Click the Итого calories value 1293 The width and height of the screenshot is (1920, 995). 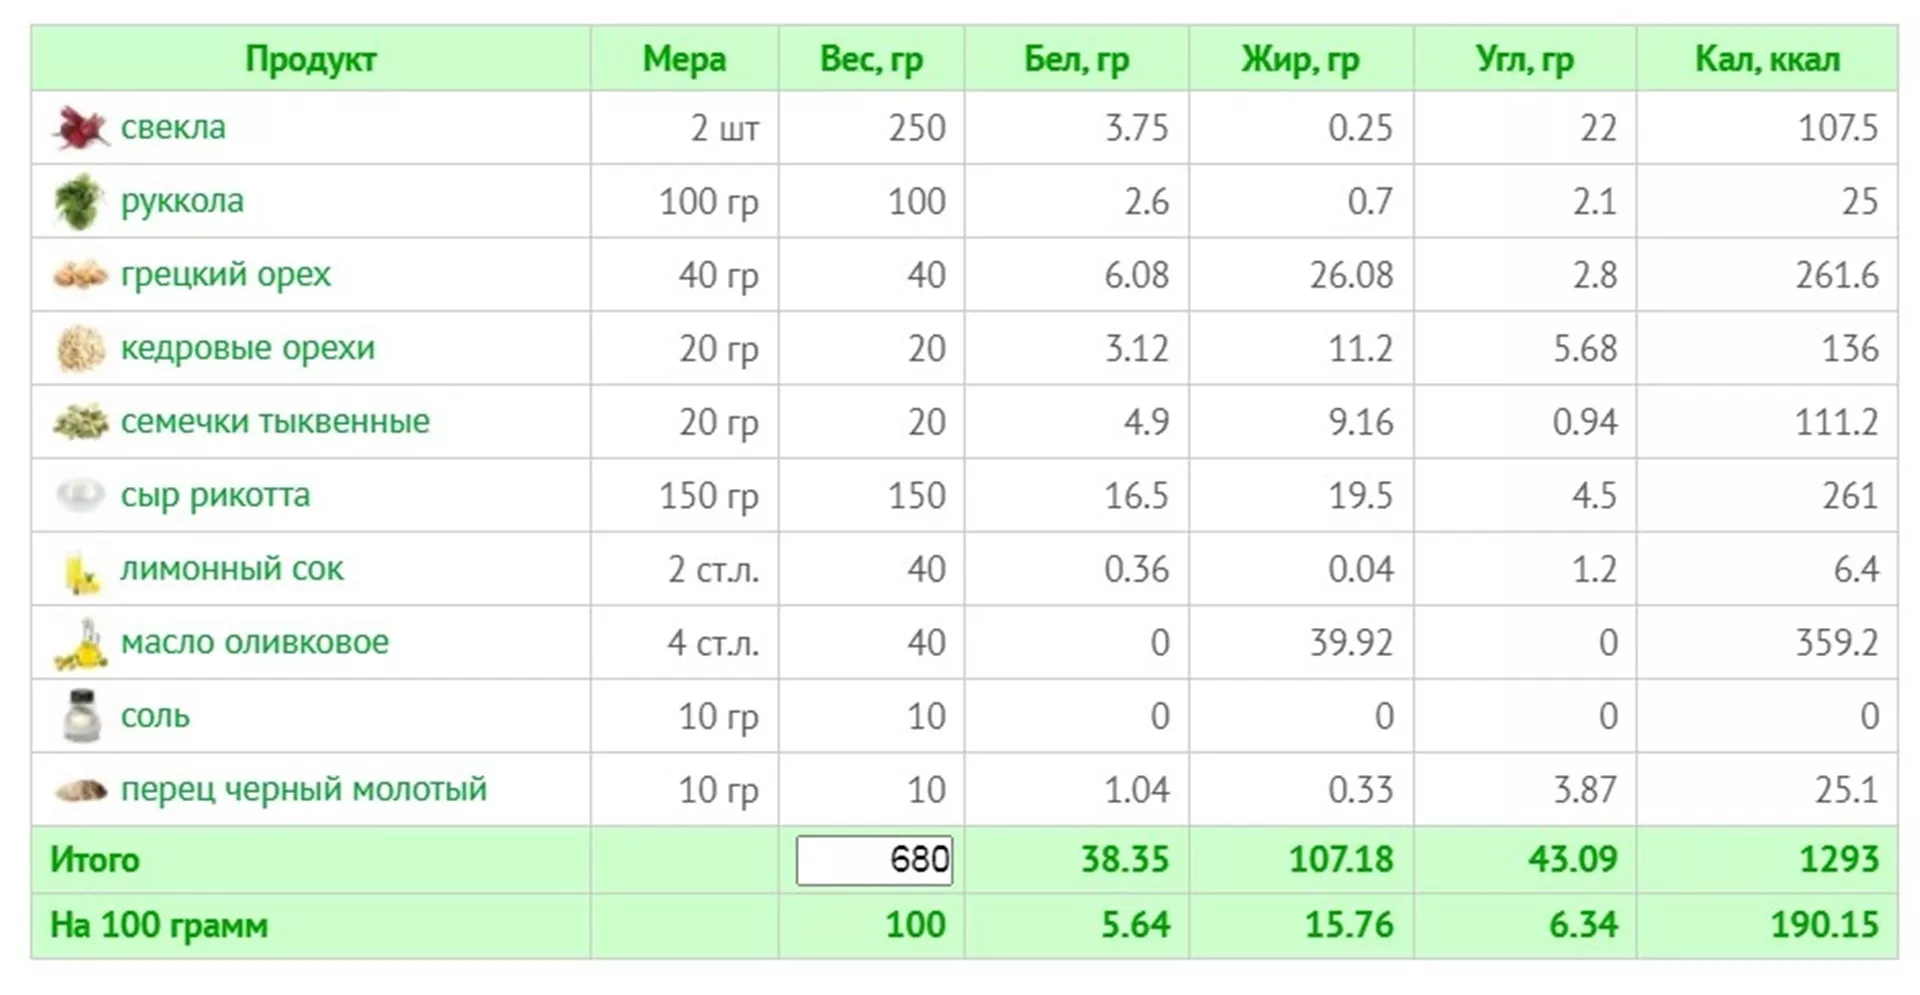tap(1838, 860)
